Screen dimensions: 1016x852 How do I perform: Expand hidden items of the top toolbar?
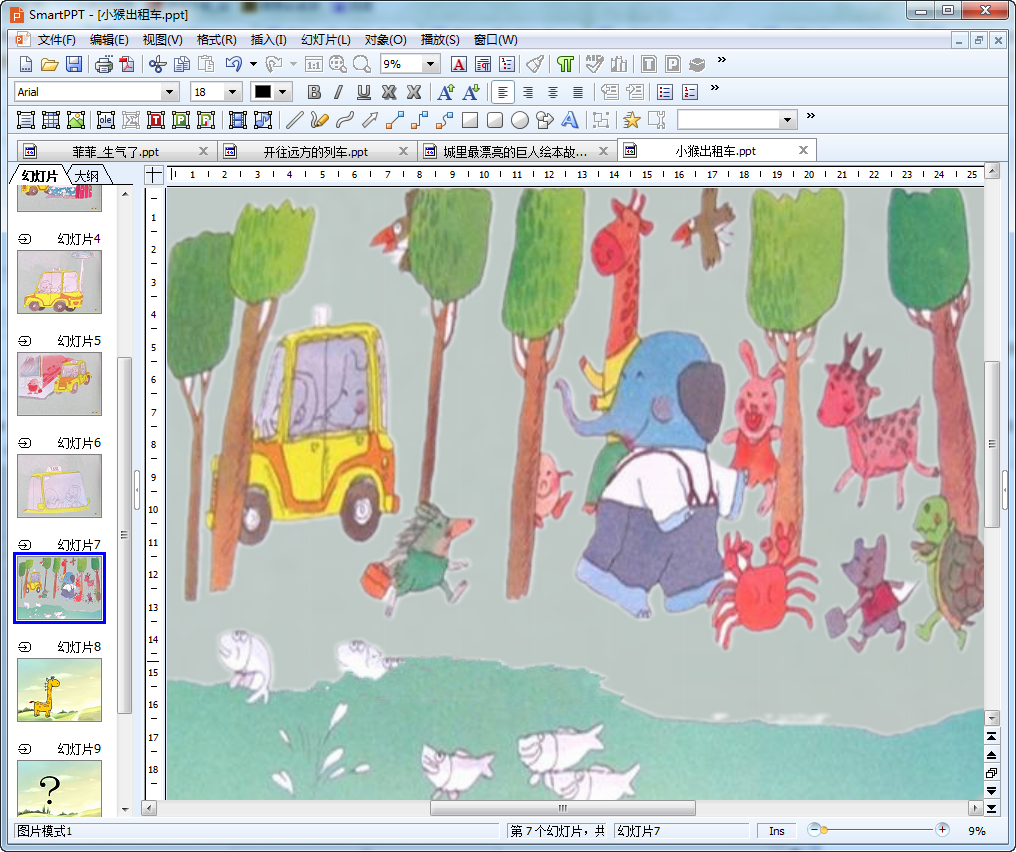click(721, 60)
